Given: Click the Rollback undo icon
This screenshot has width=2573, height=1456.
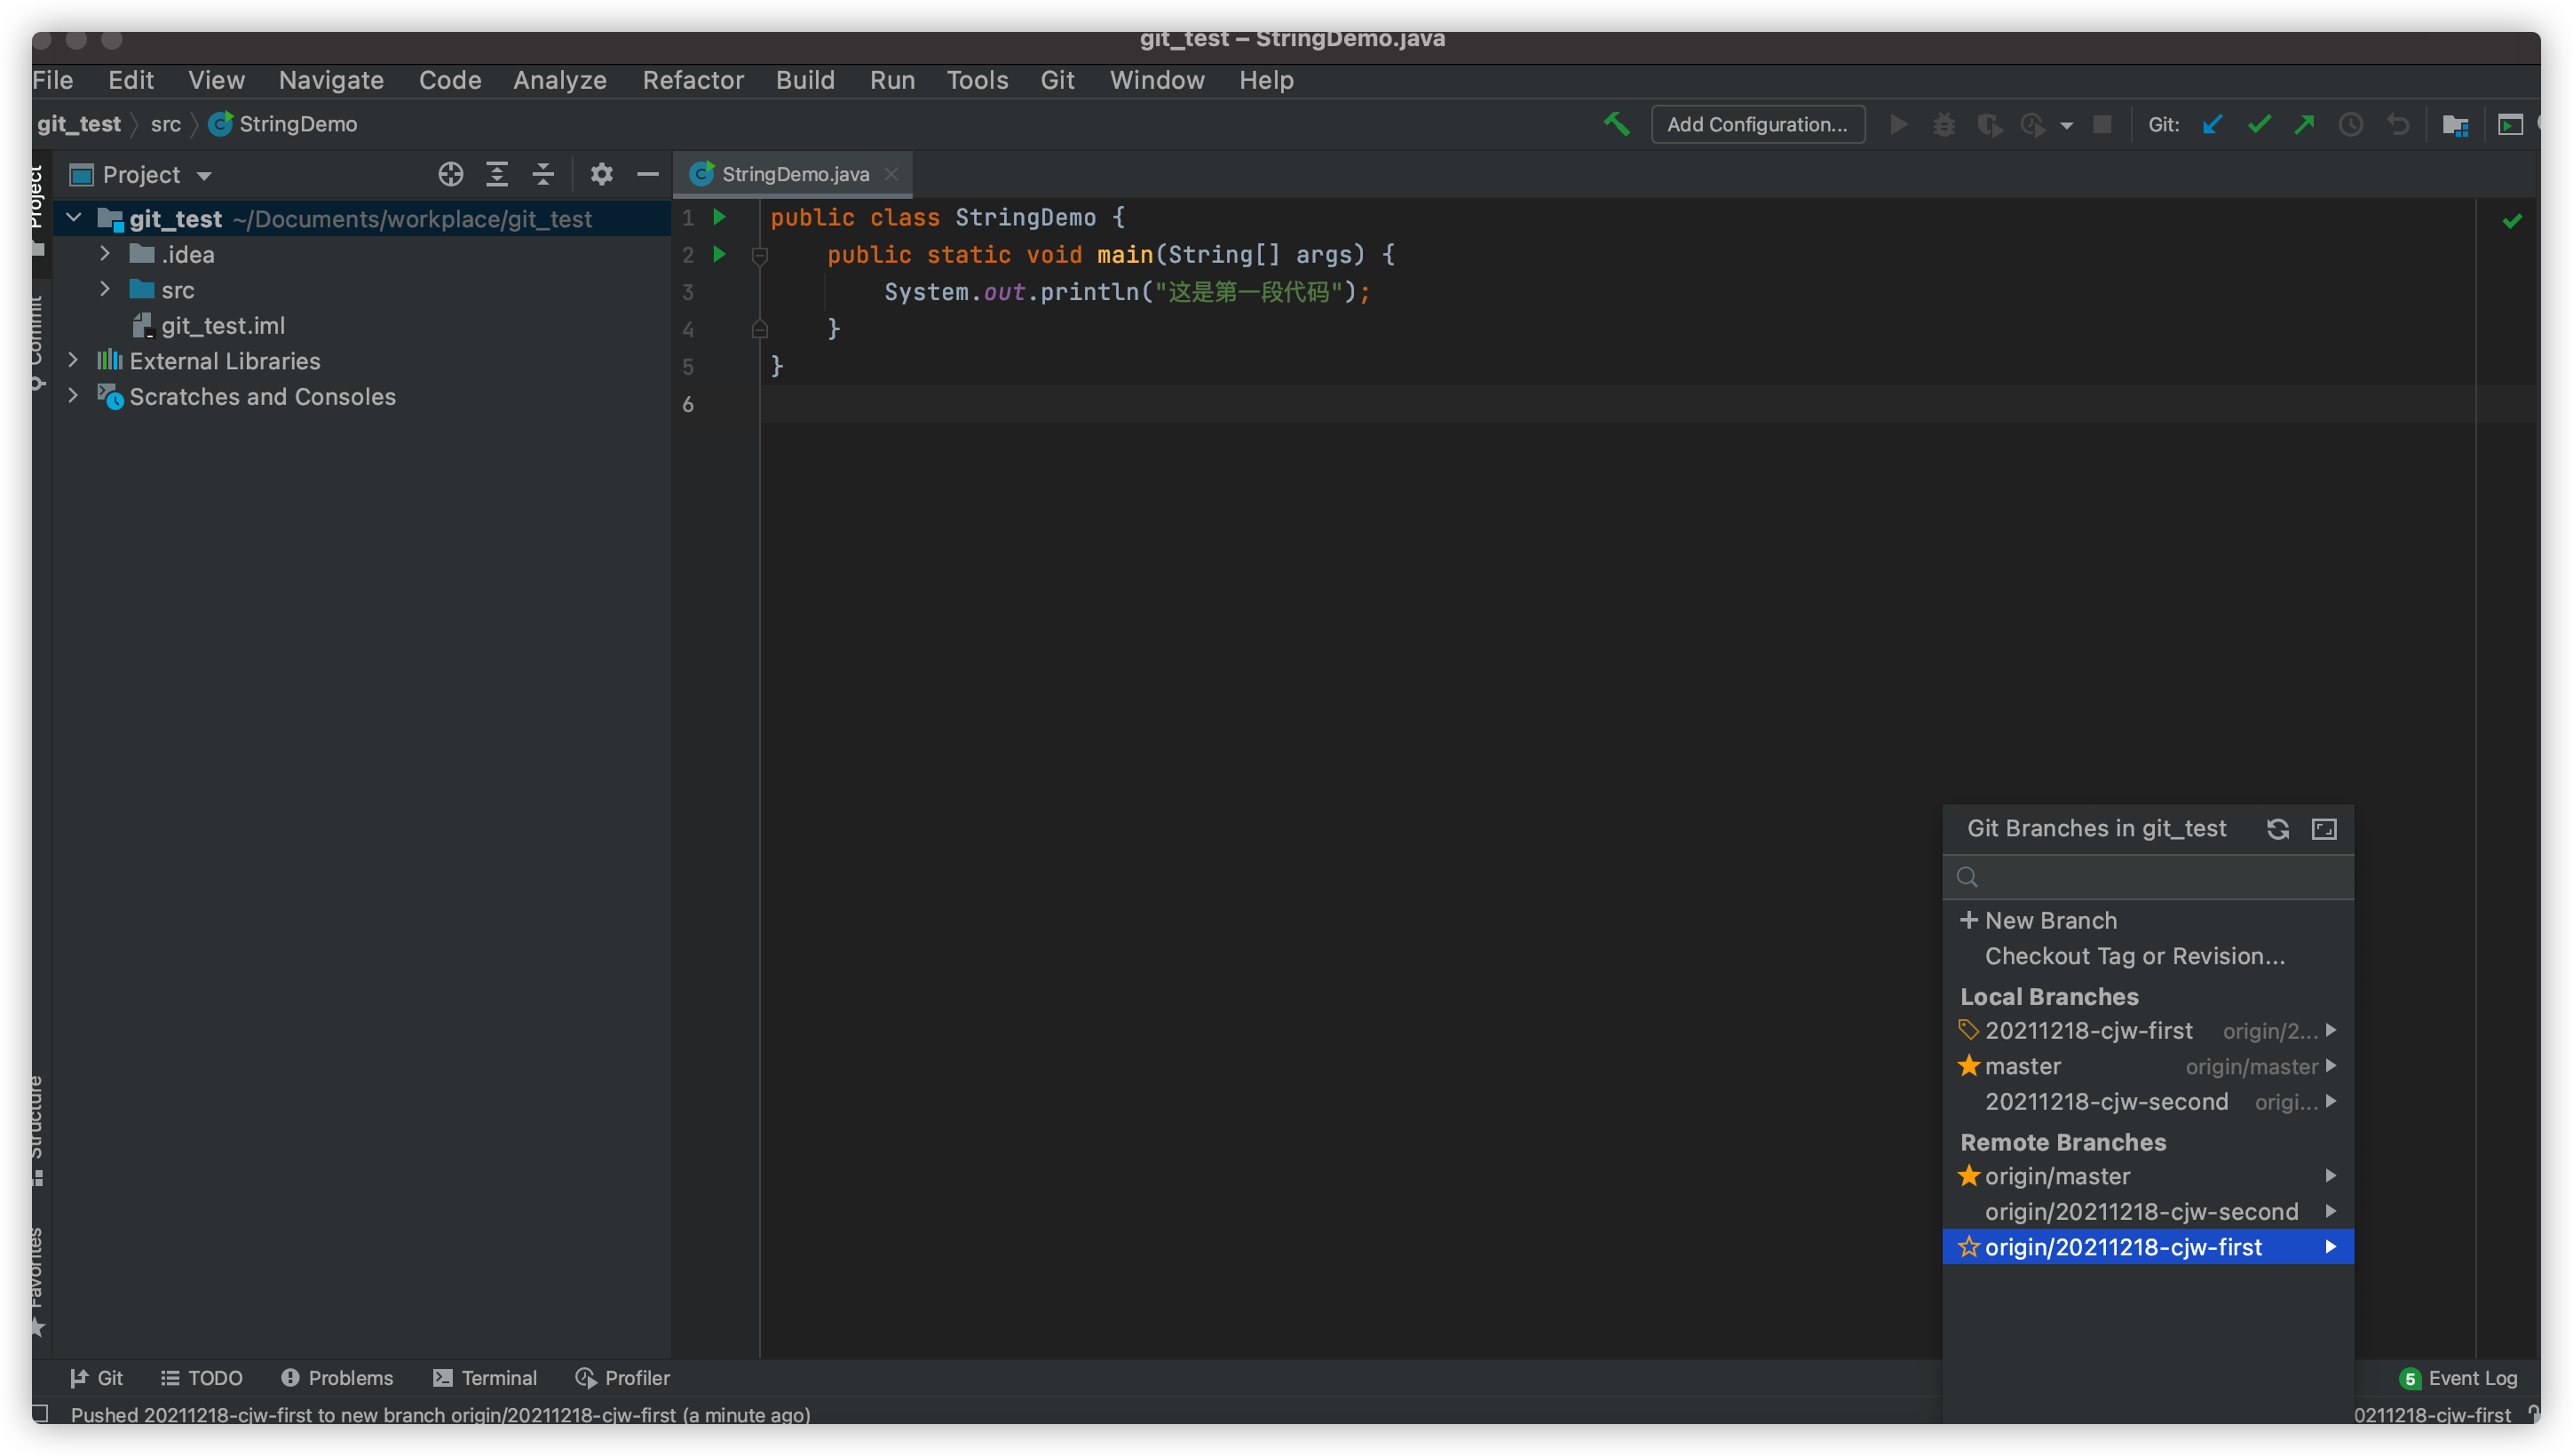Looking at the screenshot, I should pyautogui.click(x=2399, y=124).
